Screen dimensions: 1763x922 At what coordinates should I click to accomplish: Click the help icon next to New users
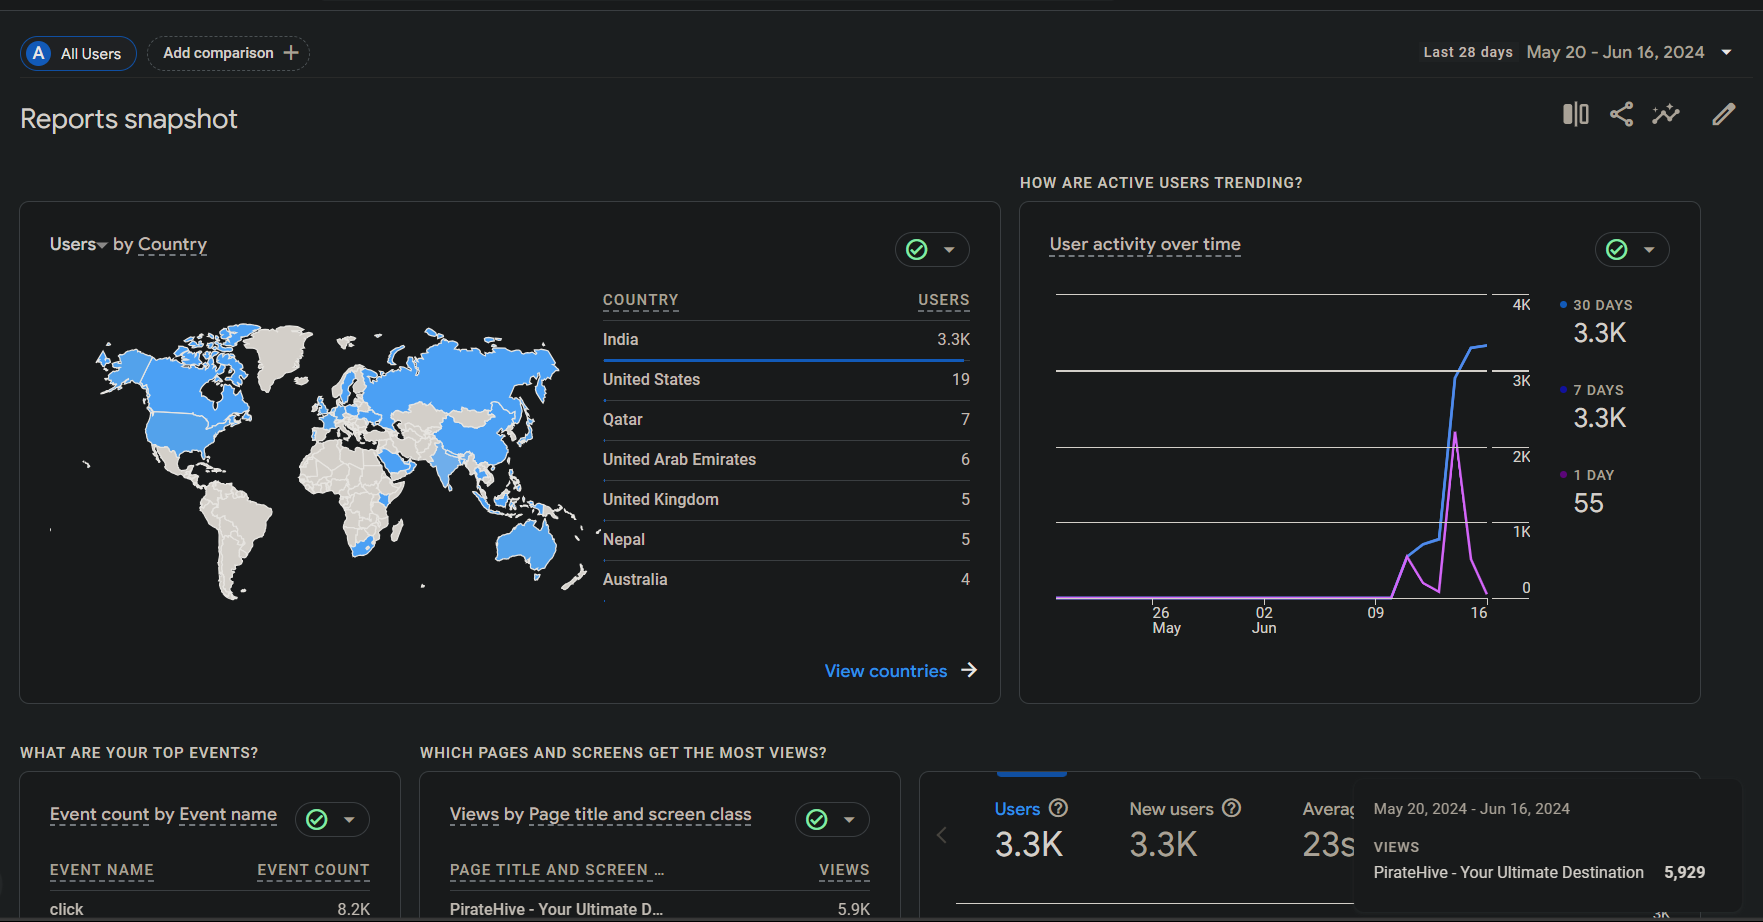[1232, 808]
